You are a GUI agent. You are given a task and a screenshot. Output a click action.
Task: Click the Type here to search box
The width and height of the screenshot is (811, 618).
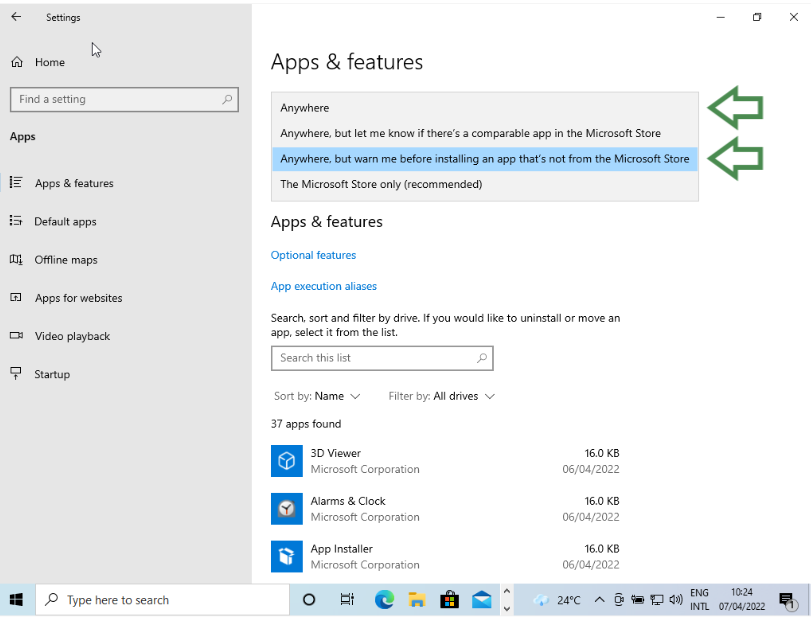click(162, 600)
